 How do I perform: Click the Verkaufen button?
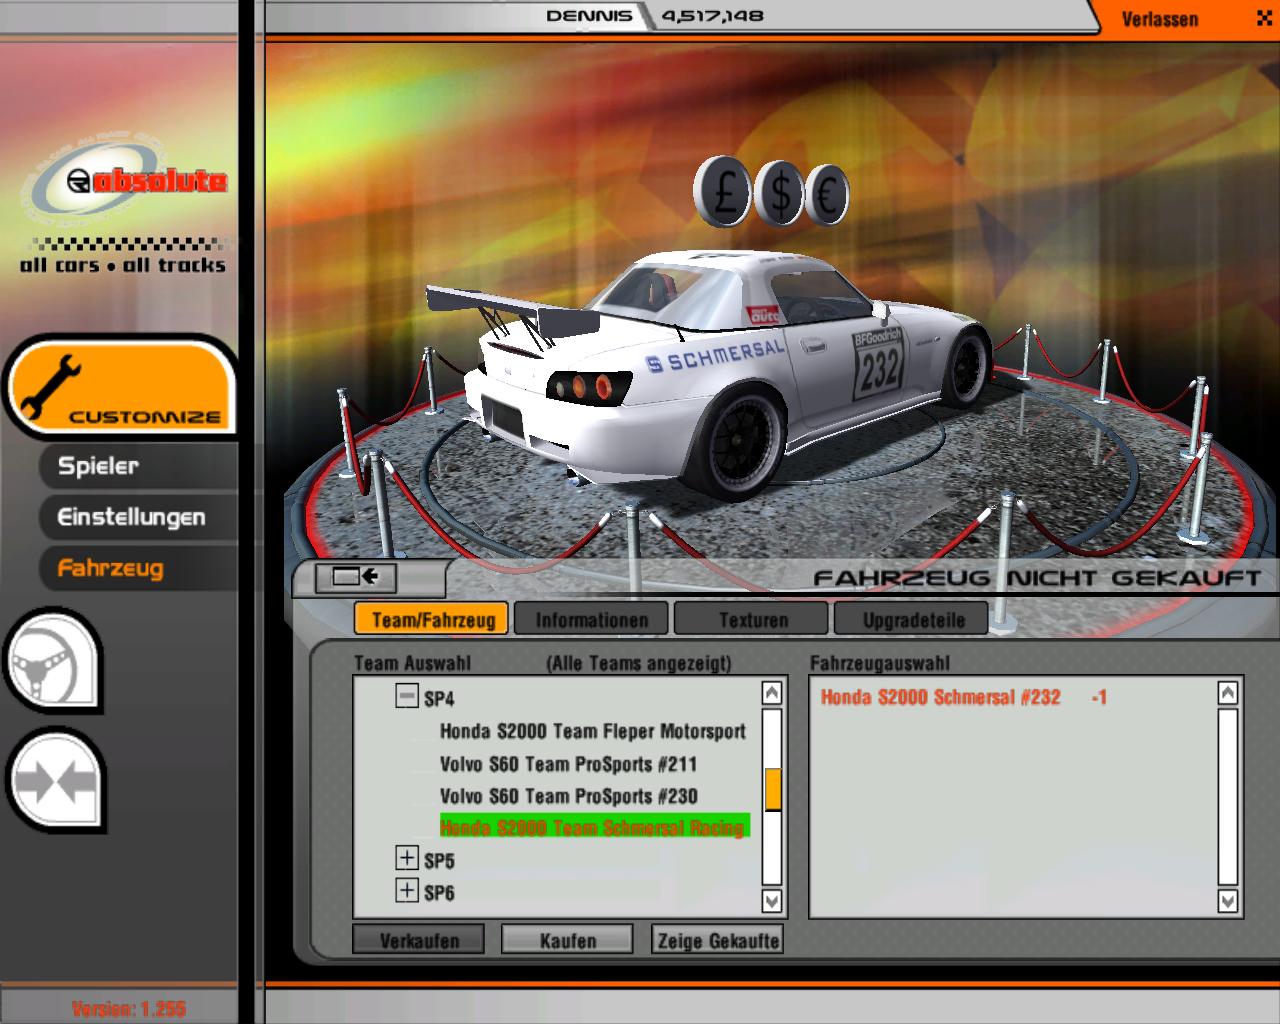(419, 940)
